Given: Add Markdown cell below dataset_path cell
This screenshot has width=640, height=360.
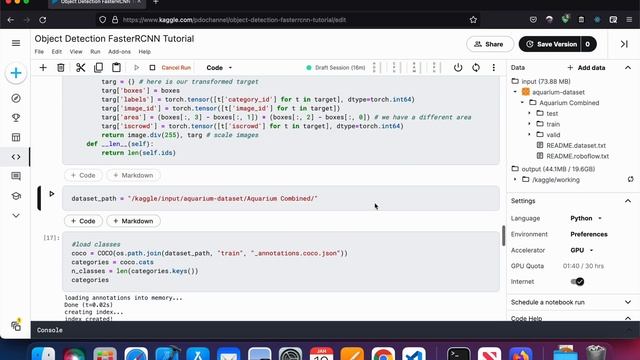Looking at the screenshot, I should 133,221.
